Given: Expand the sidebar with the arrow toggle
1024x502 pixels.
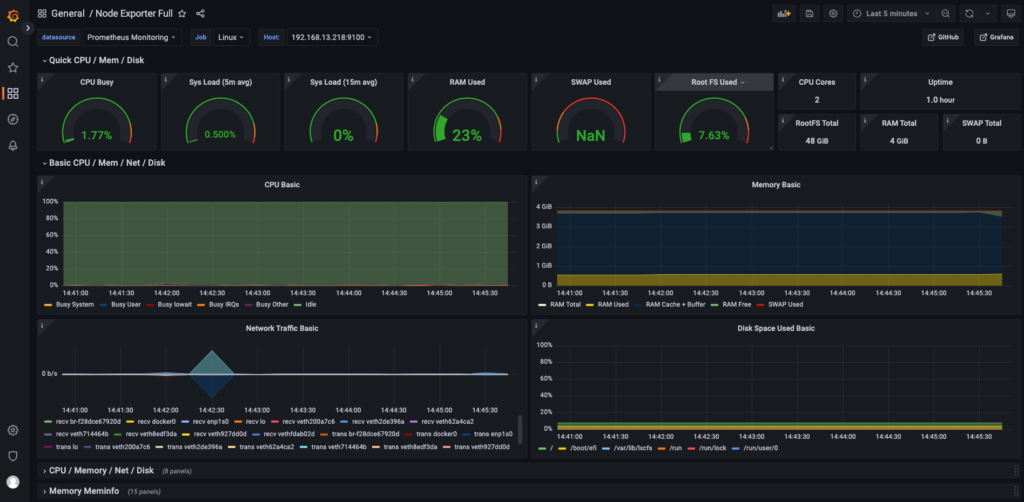Looking at the screenshot, I should [x=27, y=28].
